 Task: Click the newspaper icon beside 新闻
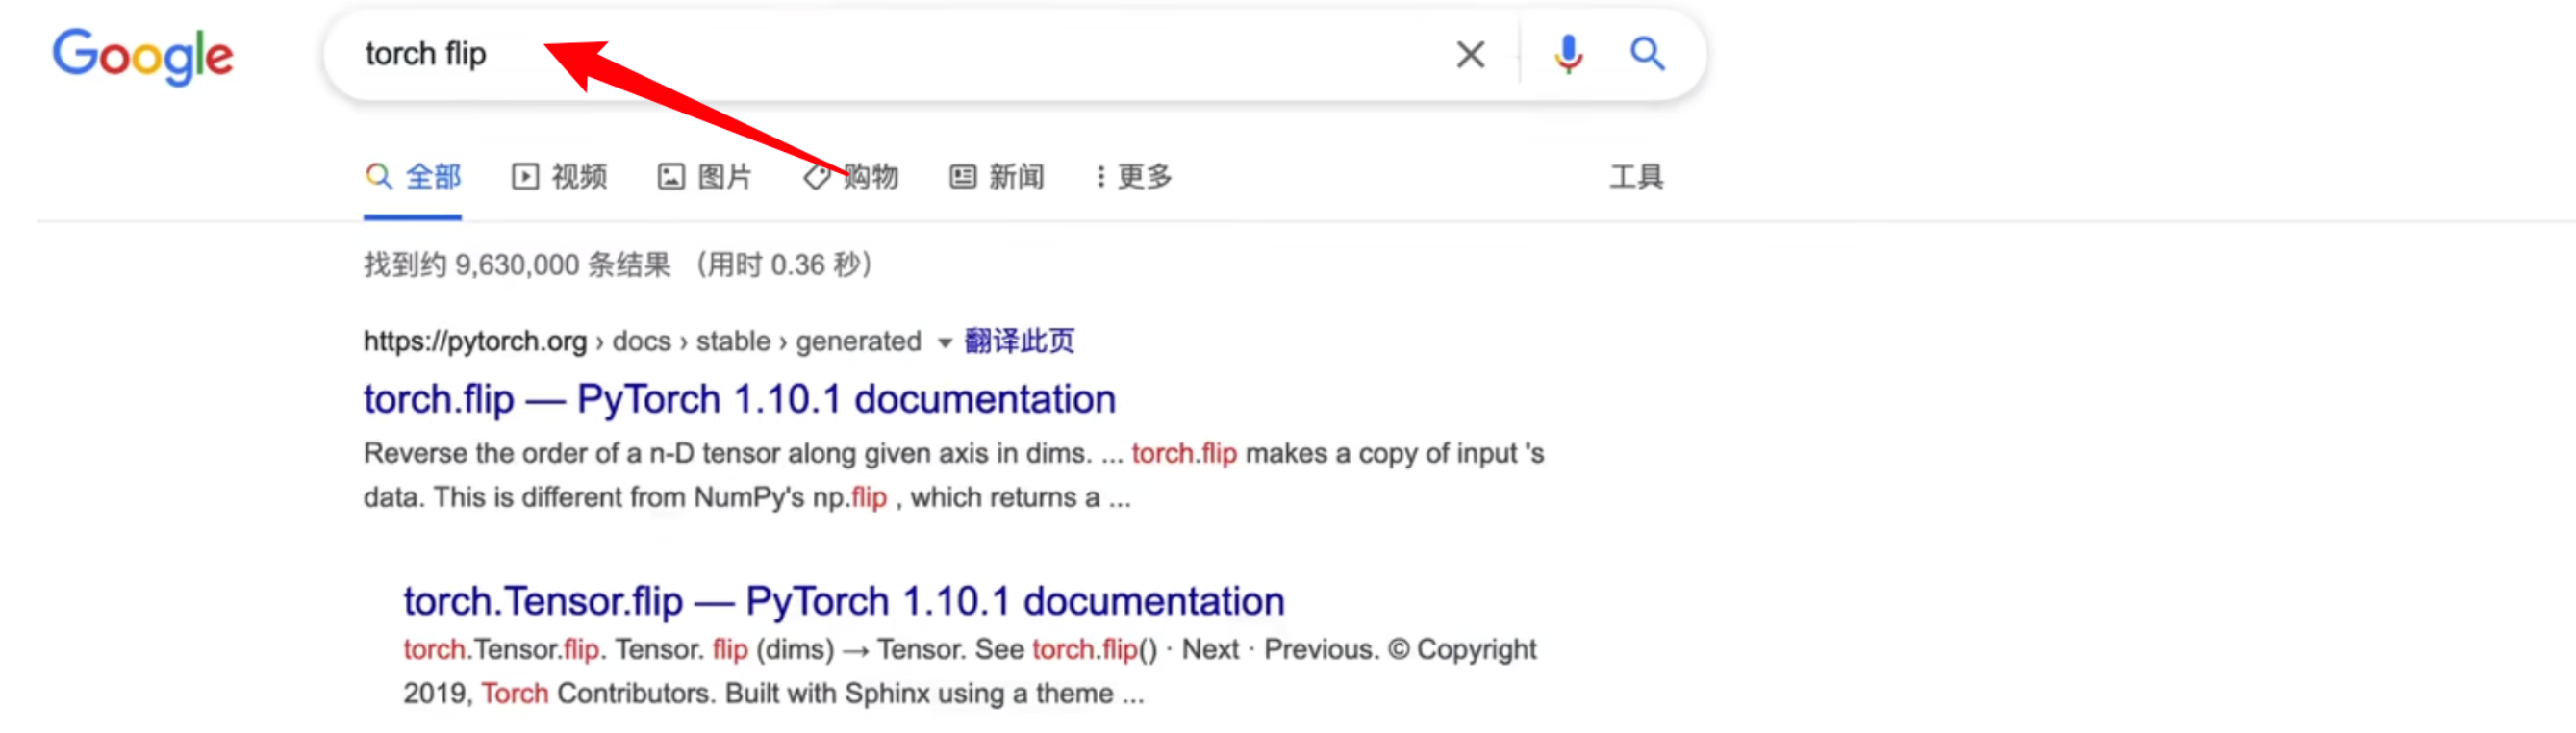coord(962,177)
